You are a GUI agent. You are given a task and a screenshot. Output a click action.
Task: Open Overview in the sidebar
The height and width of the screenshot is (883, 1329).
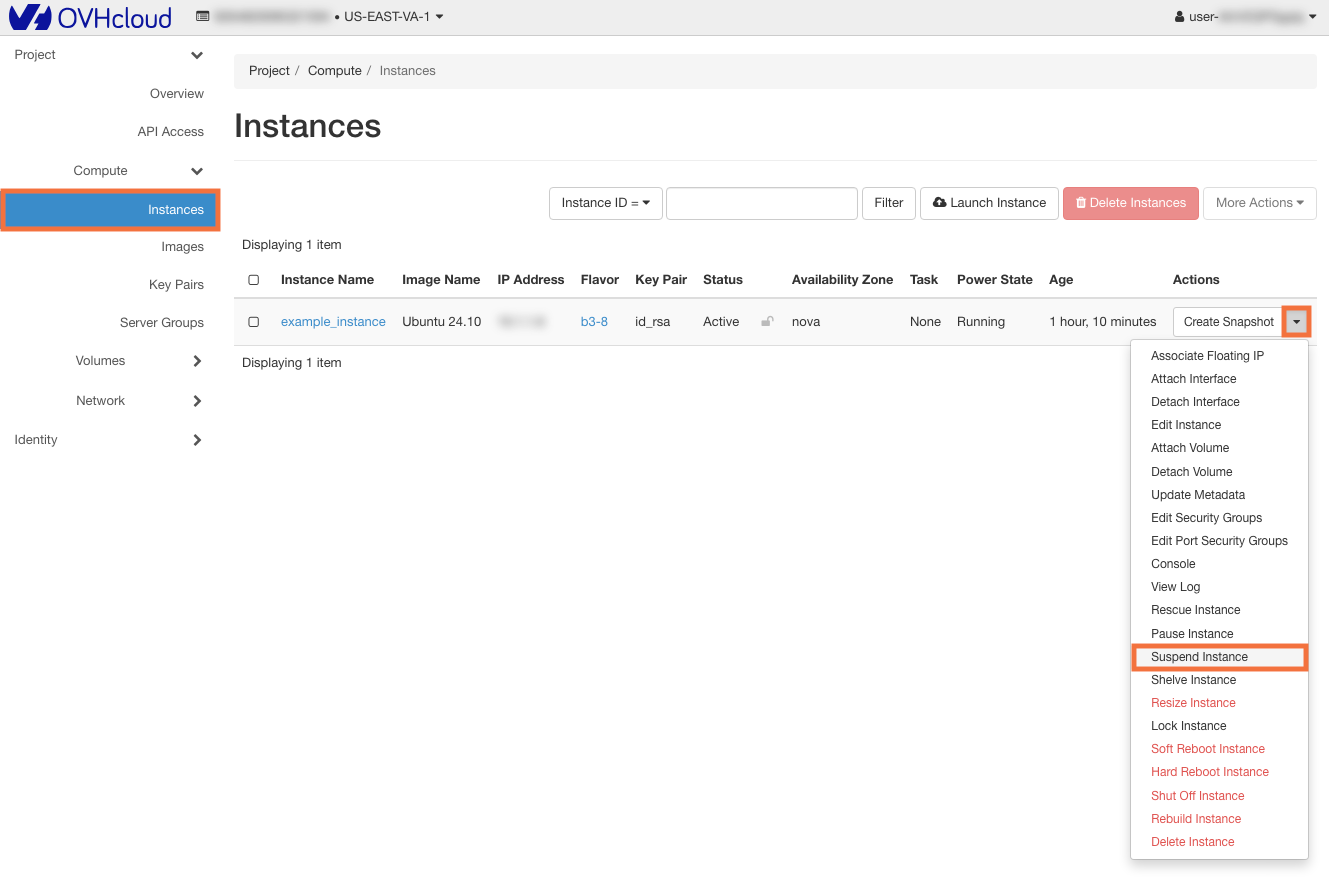tap(177, 94)
